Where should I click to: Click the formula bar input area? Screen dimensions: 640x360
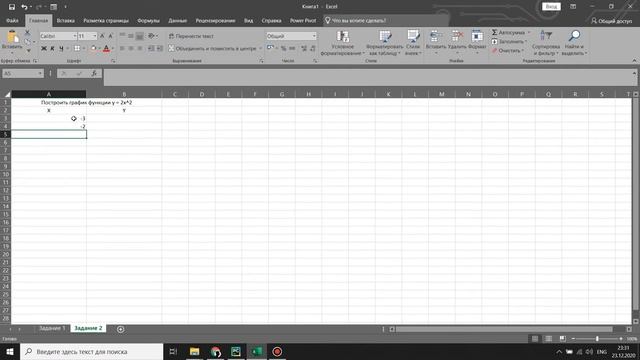click(x=368, y=77)
